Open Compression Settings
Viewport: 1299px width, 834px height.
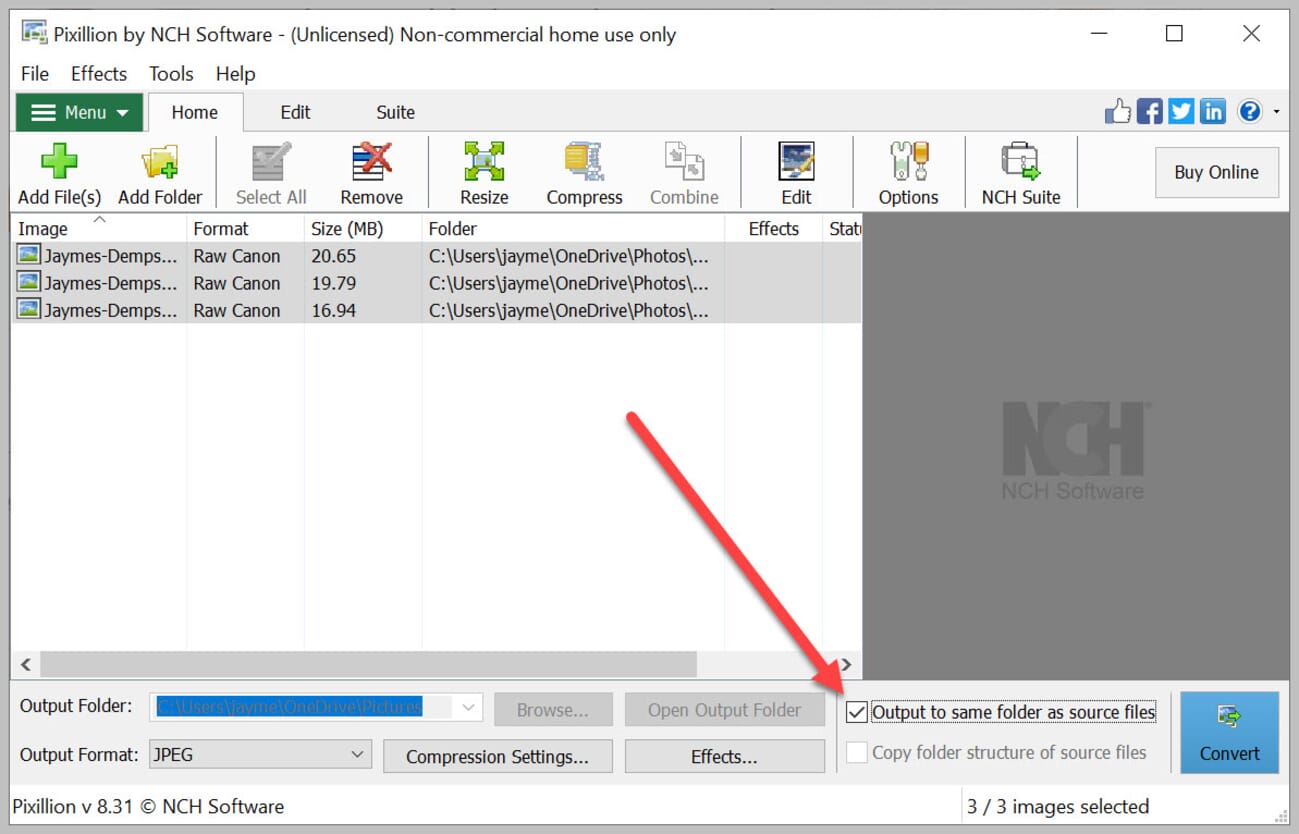[497, 756]
